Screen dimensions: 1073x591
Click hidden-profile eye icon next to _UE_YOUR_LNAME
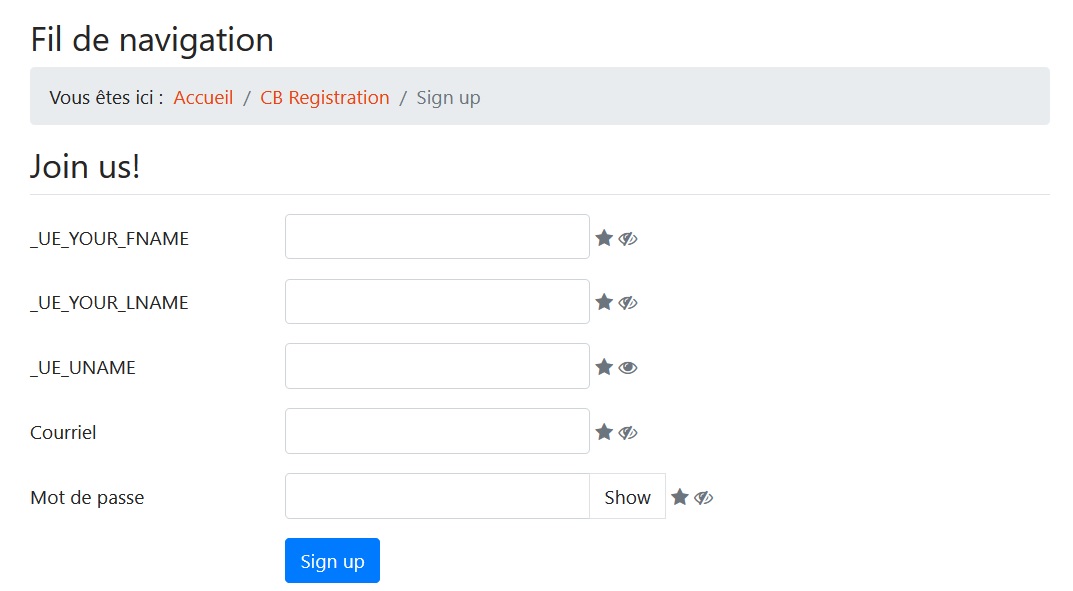[628, 303]
